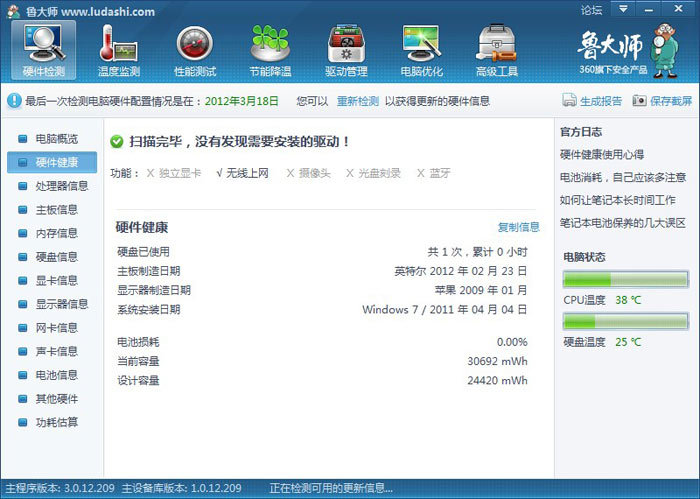Image resolution: width=700 pixels, height=499 pixels.
Task: Open 驱动管理 driver management
Action: tap(346, 50)
